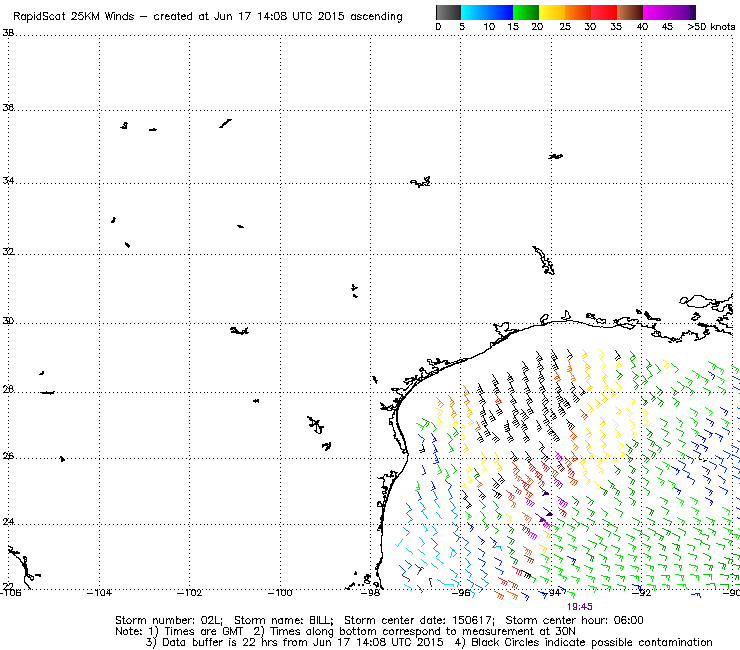Click the -98 longitude axis label

(x=370, y=593)
